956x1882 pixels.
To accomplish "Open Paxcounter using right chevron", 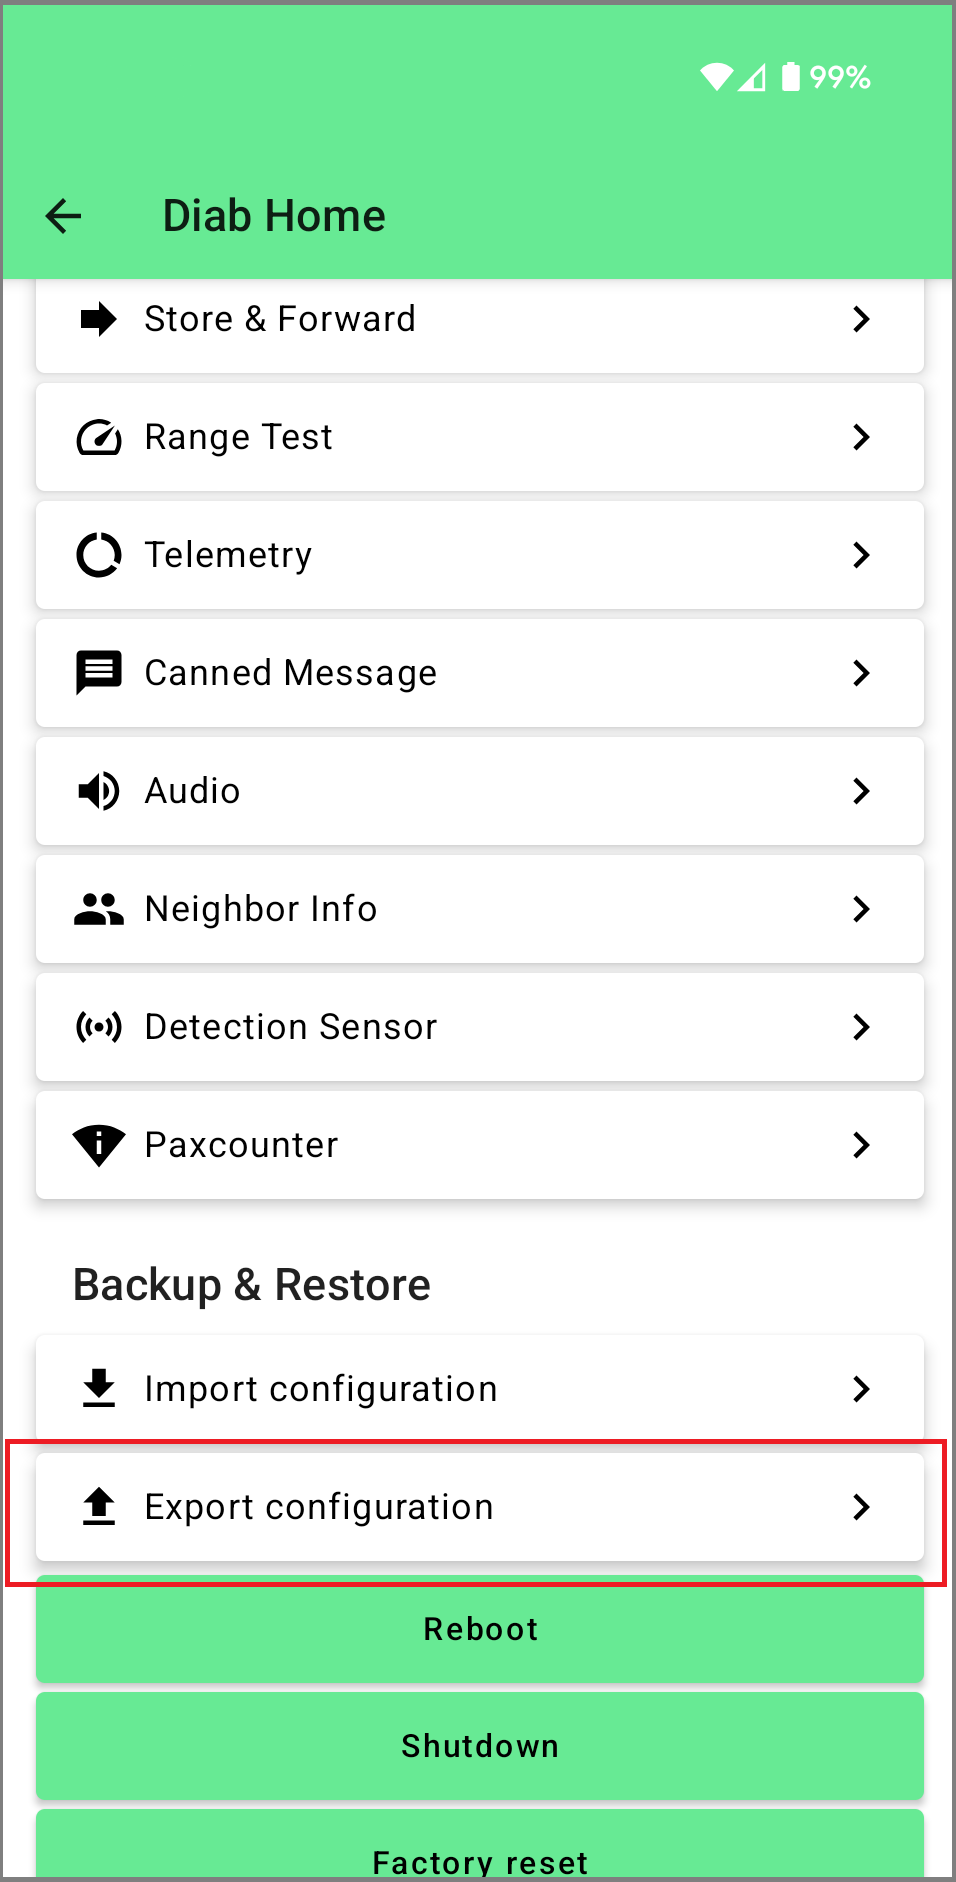I will tap(861, 1145).
